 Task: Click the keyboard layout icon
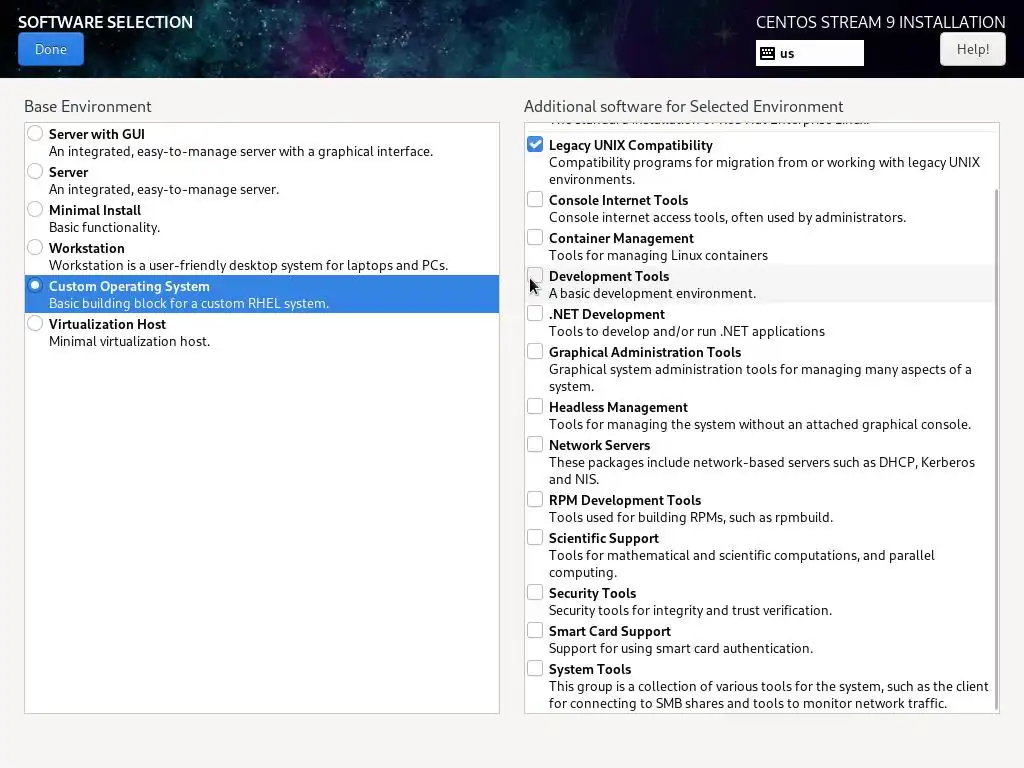click(767, 54)
